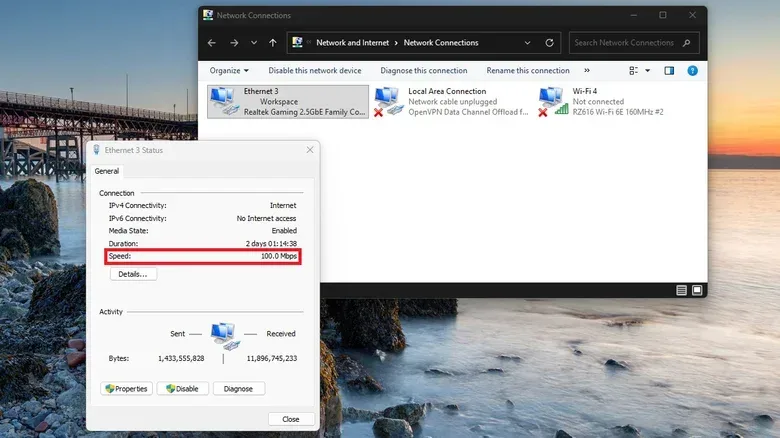Click the Media State Enabled value
780x438 pixels.
(284, 231)
